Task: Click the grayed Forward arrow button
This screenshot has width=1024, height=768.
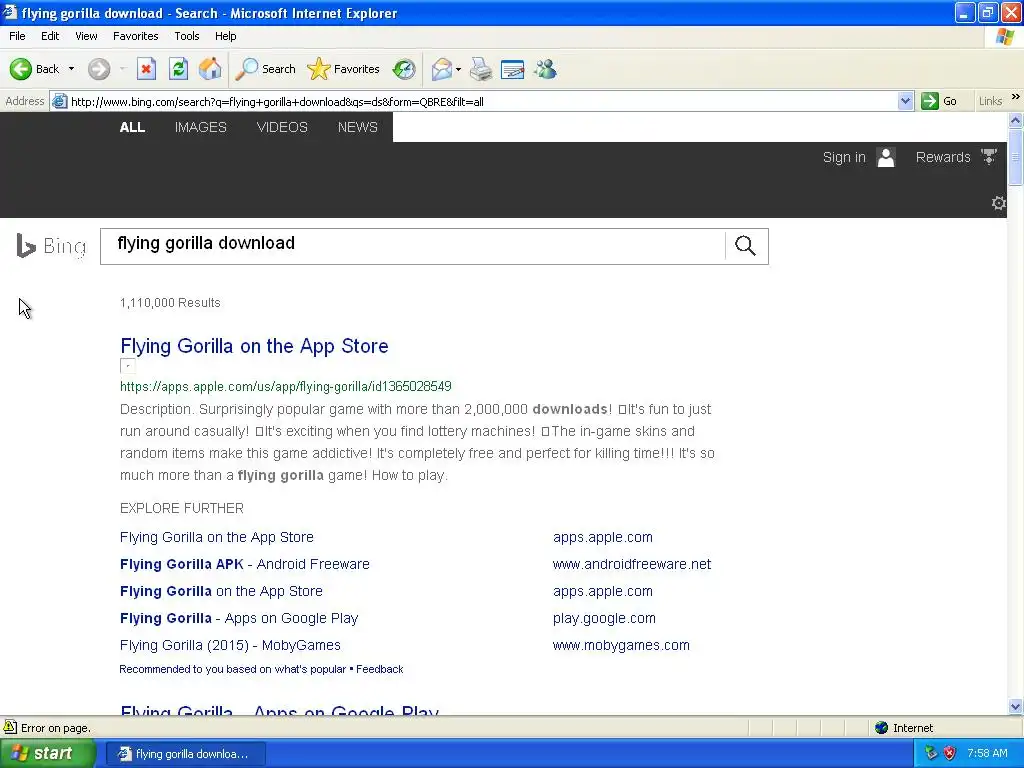Action: pos(99,69)
